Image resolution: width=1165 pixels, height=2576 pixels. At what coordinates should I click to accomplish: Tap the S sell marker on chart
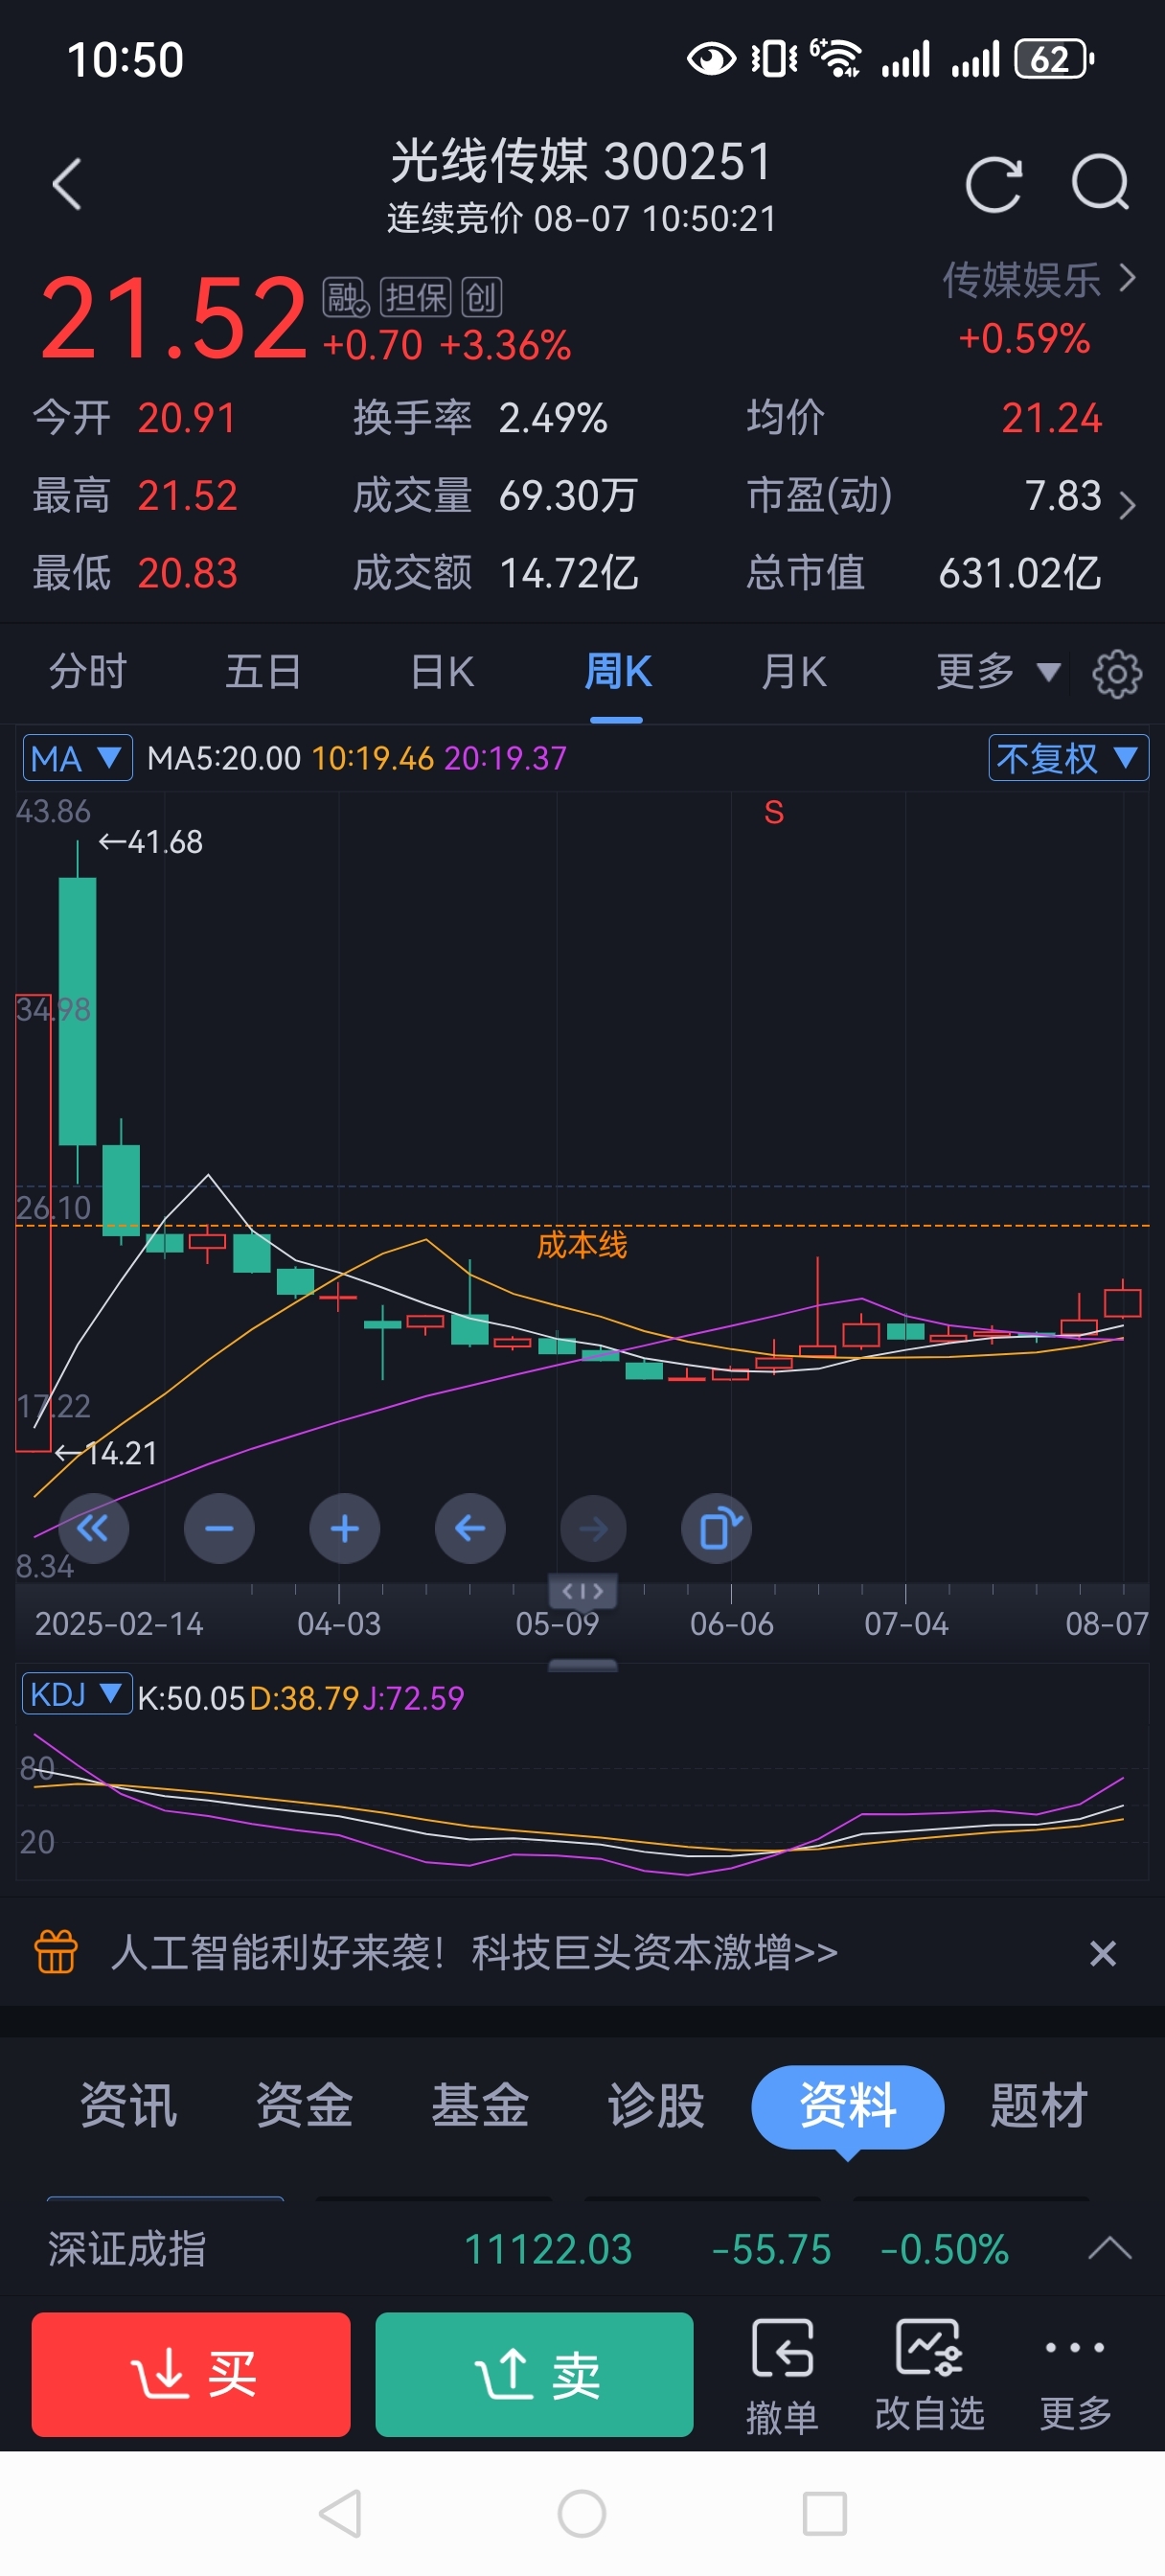click(774, 812)
